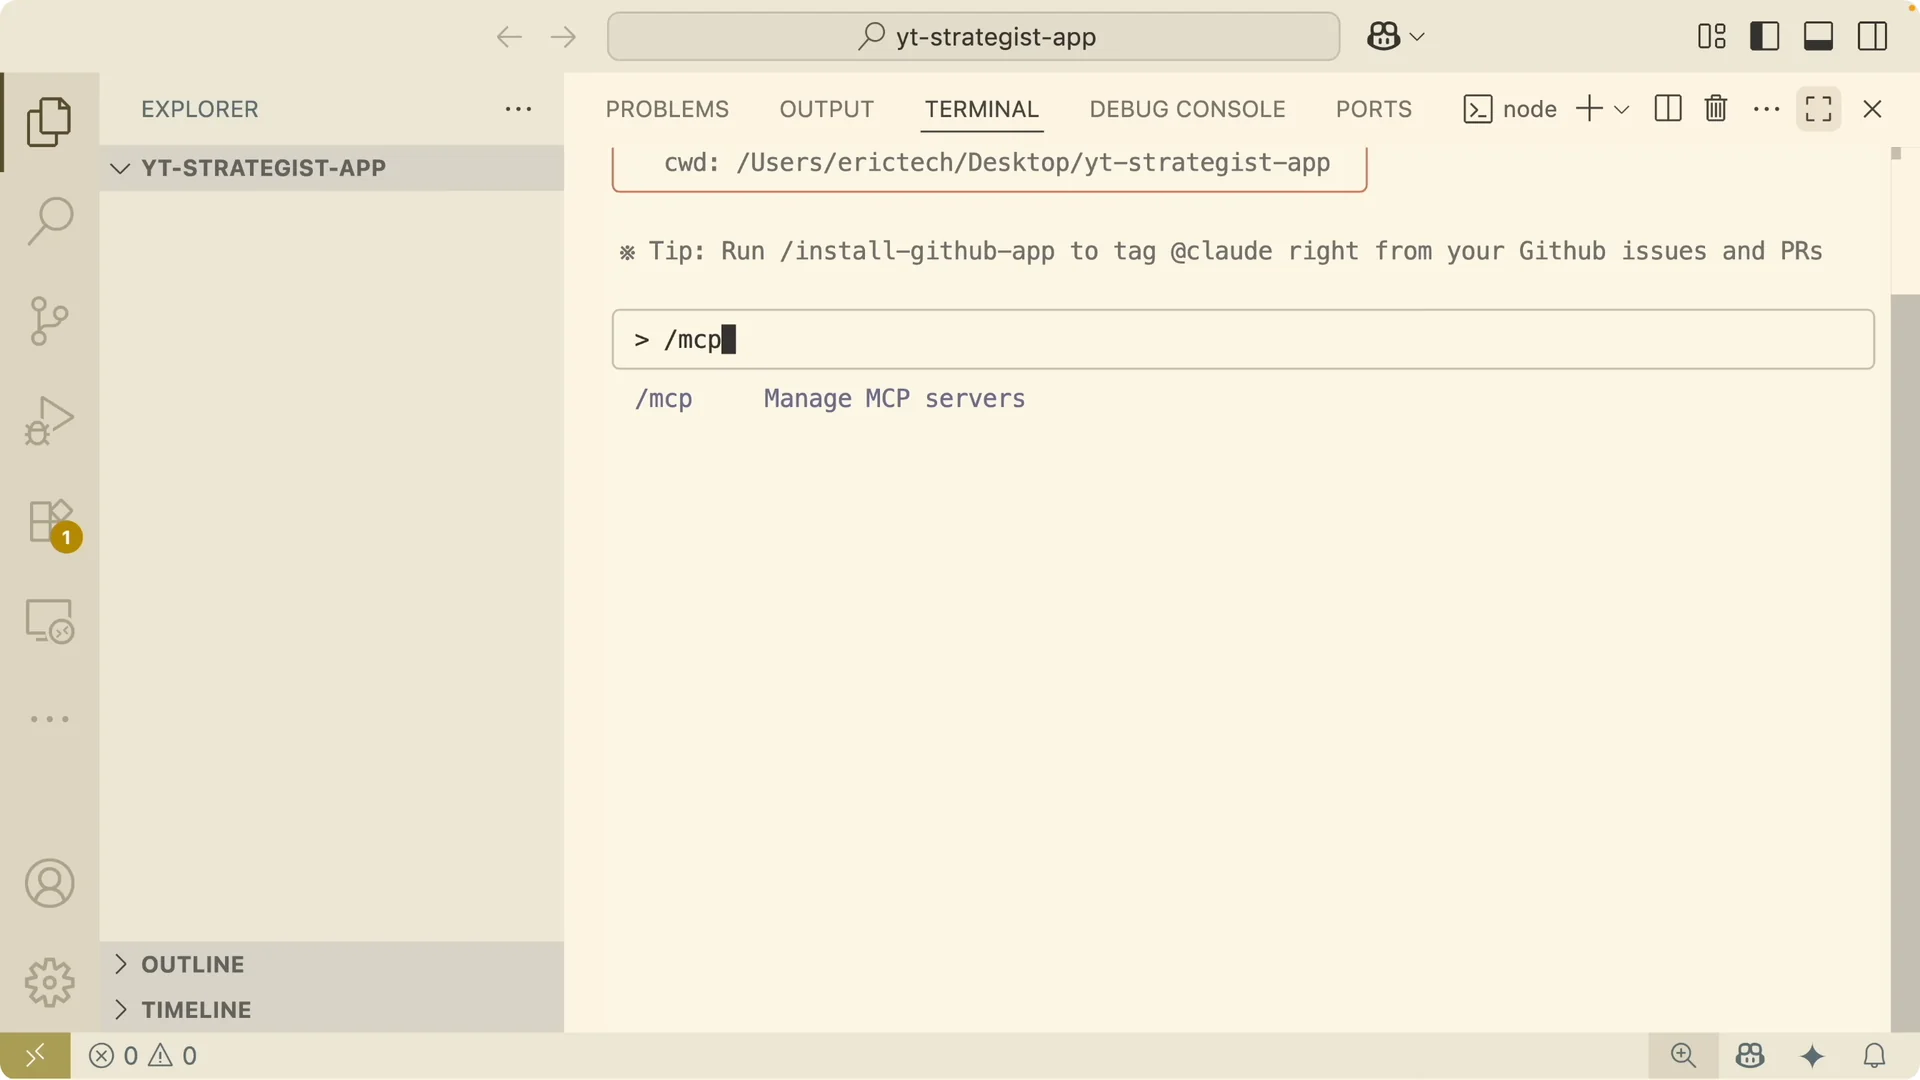Go forward in navigation history
Screen dimensions: 1920x1080
pos(564,37)
